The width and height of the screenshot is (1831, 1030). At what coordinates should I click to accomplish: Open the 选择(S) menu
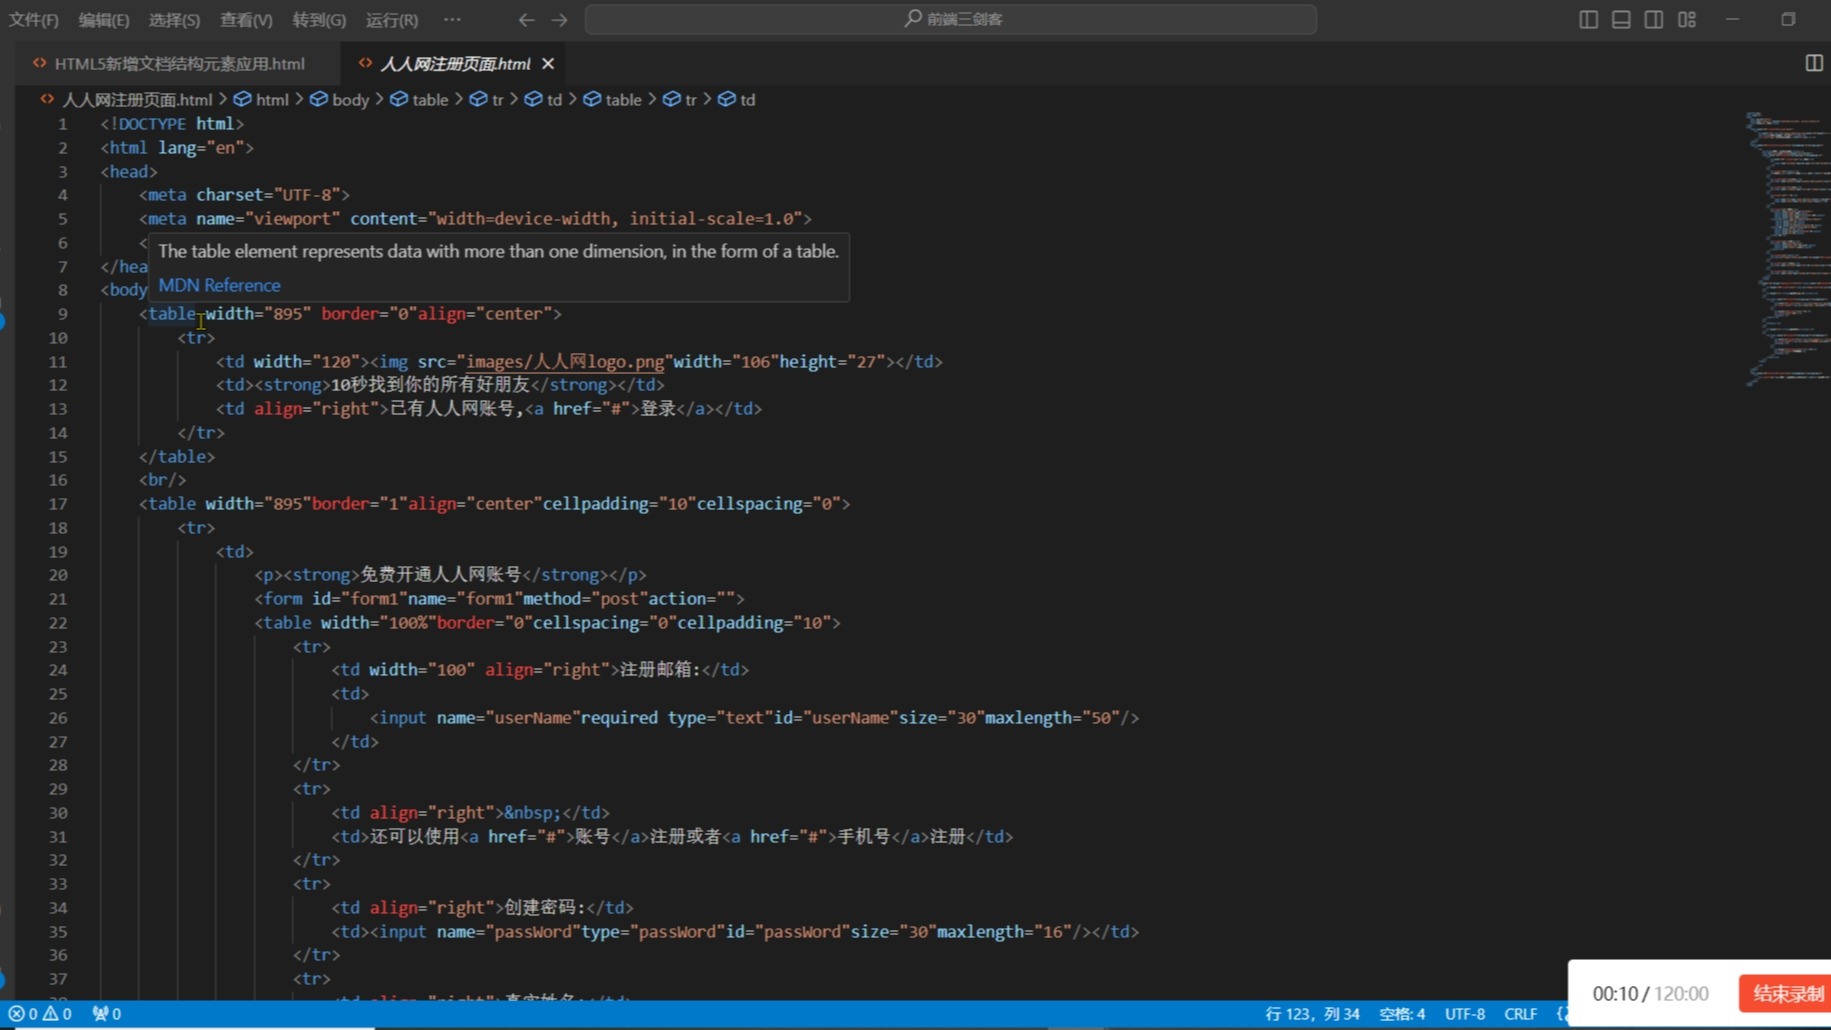(x=174, y=19)
